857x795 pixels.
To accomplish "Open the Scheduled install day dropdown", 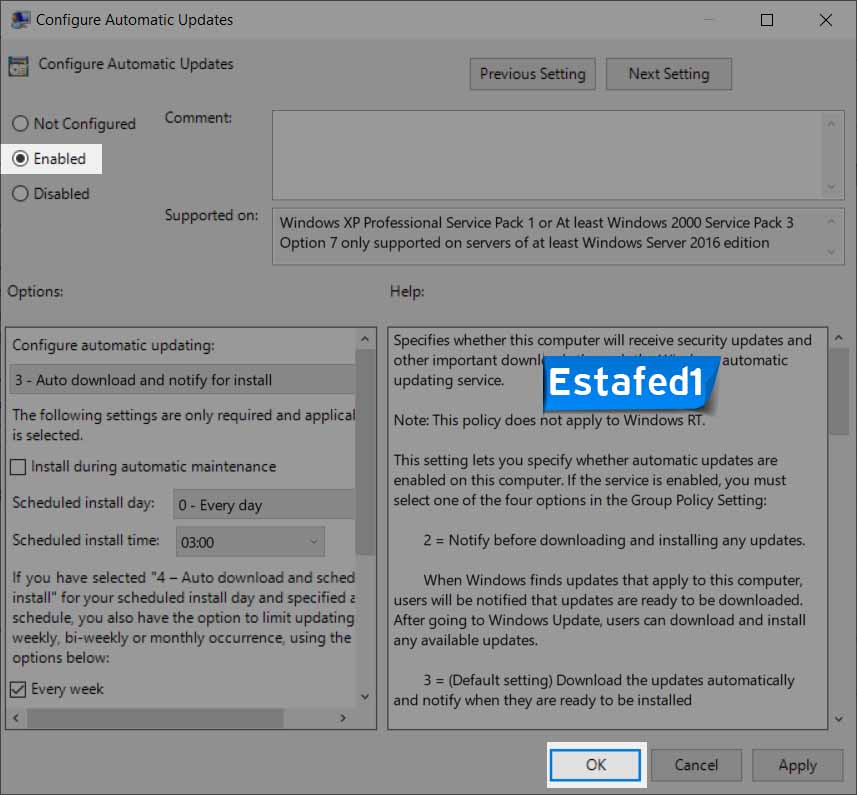I will [x=264, y=505].
